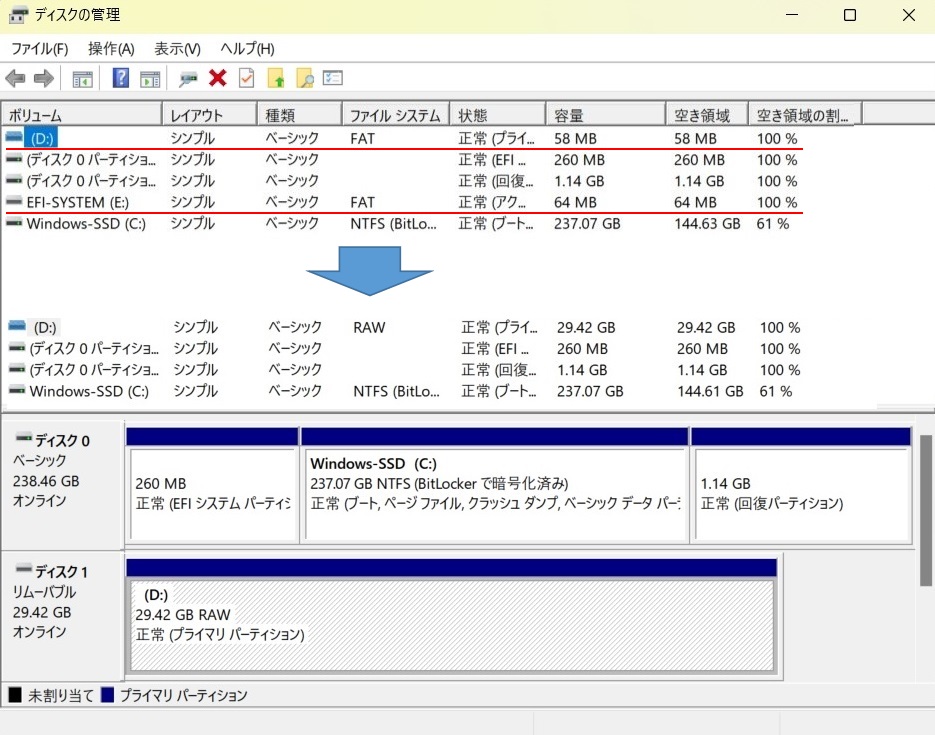The width and height of the screenshot is (935, 735).
Task: Sort by the 空き領域 column header
Action: [707, 114]
